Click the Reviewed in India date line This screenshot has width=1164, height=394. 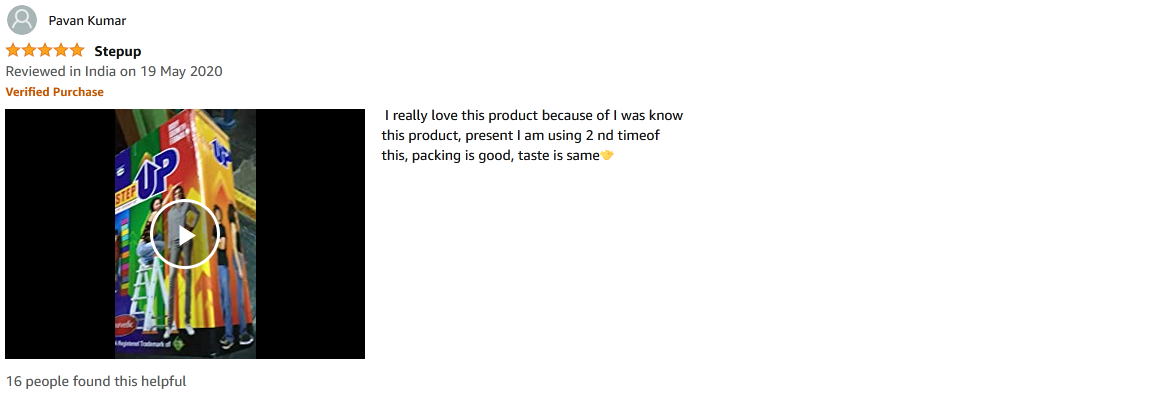(x=114, y=71)
